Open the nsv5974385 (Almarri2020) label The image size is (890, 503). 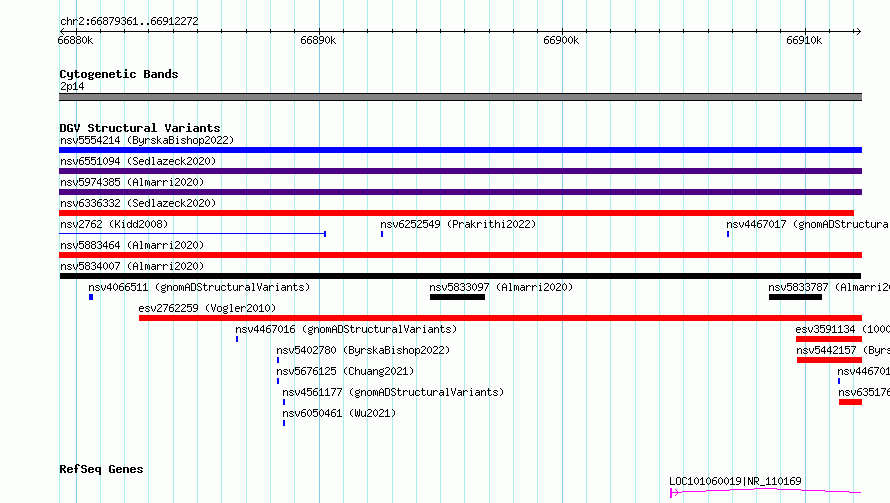coord(132,182)
